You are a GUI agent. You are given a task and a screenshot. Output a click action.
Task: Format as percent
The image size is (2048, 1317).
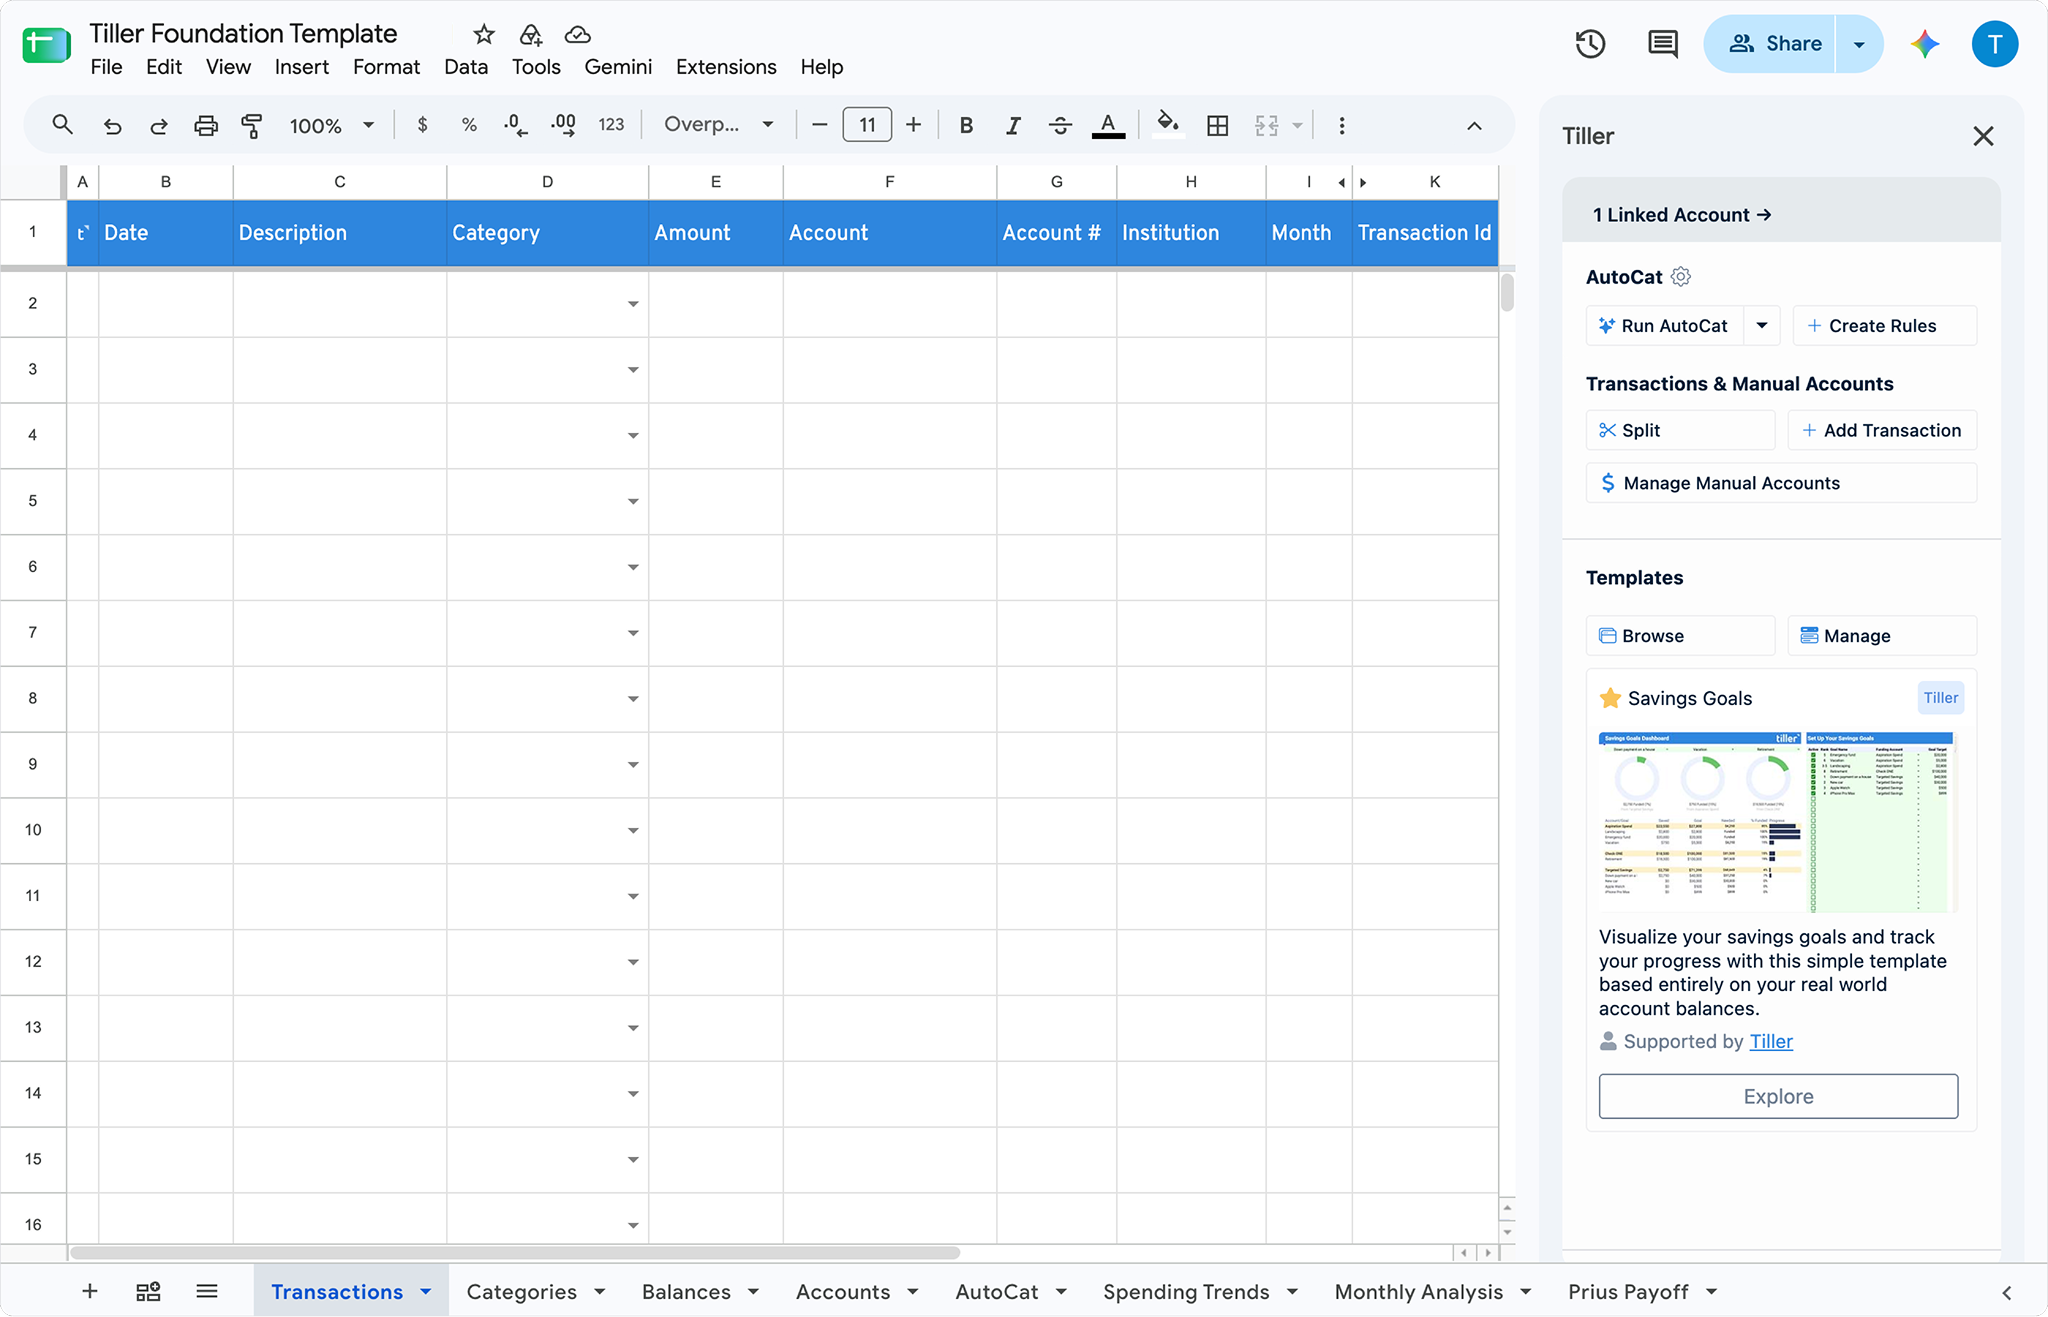(x=469, y=125)
